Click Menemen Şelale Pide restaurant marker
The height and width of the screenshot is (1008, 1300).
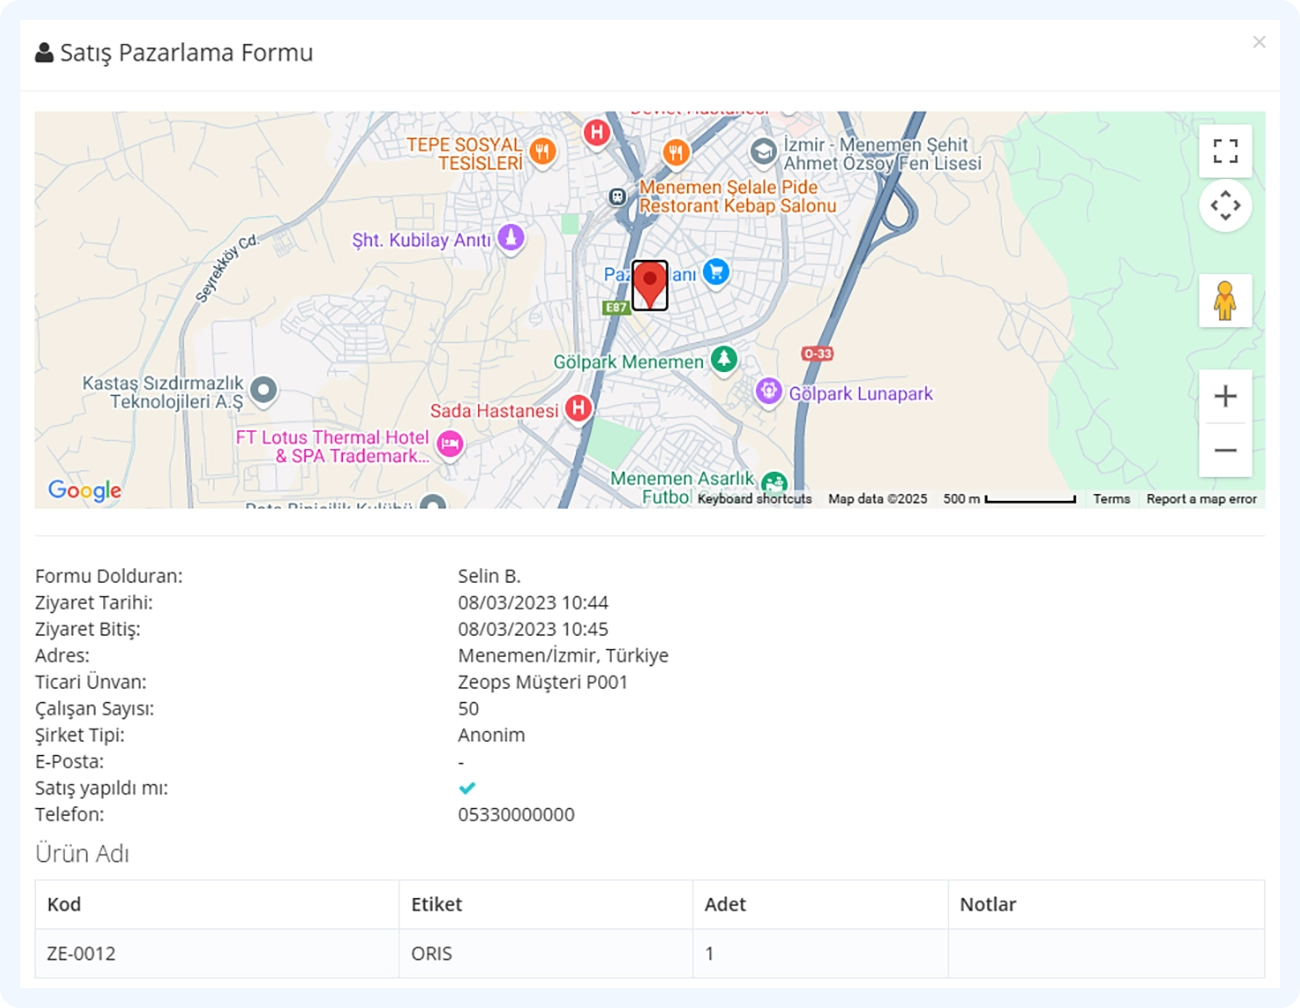[x=676, y=153]
